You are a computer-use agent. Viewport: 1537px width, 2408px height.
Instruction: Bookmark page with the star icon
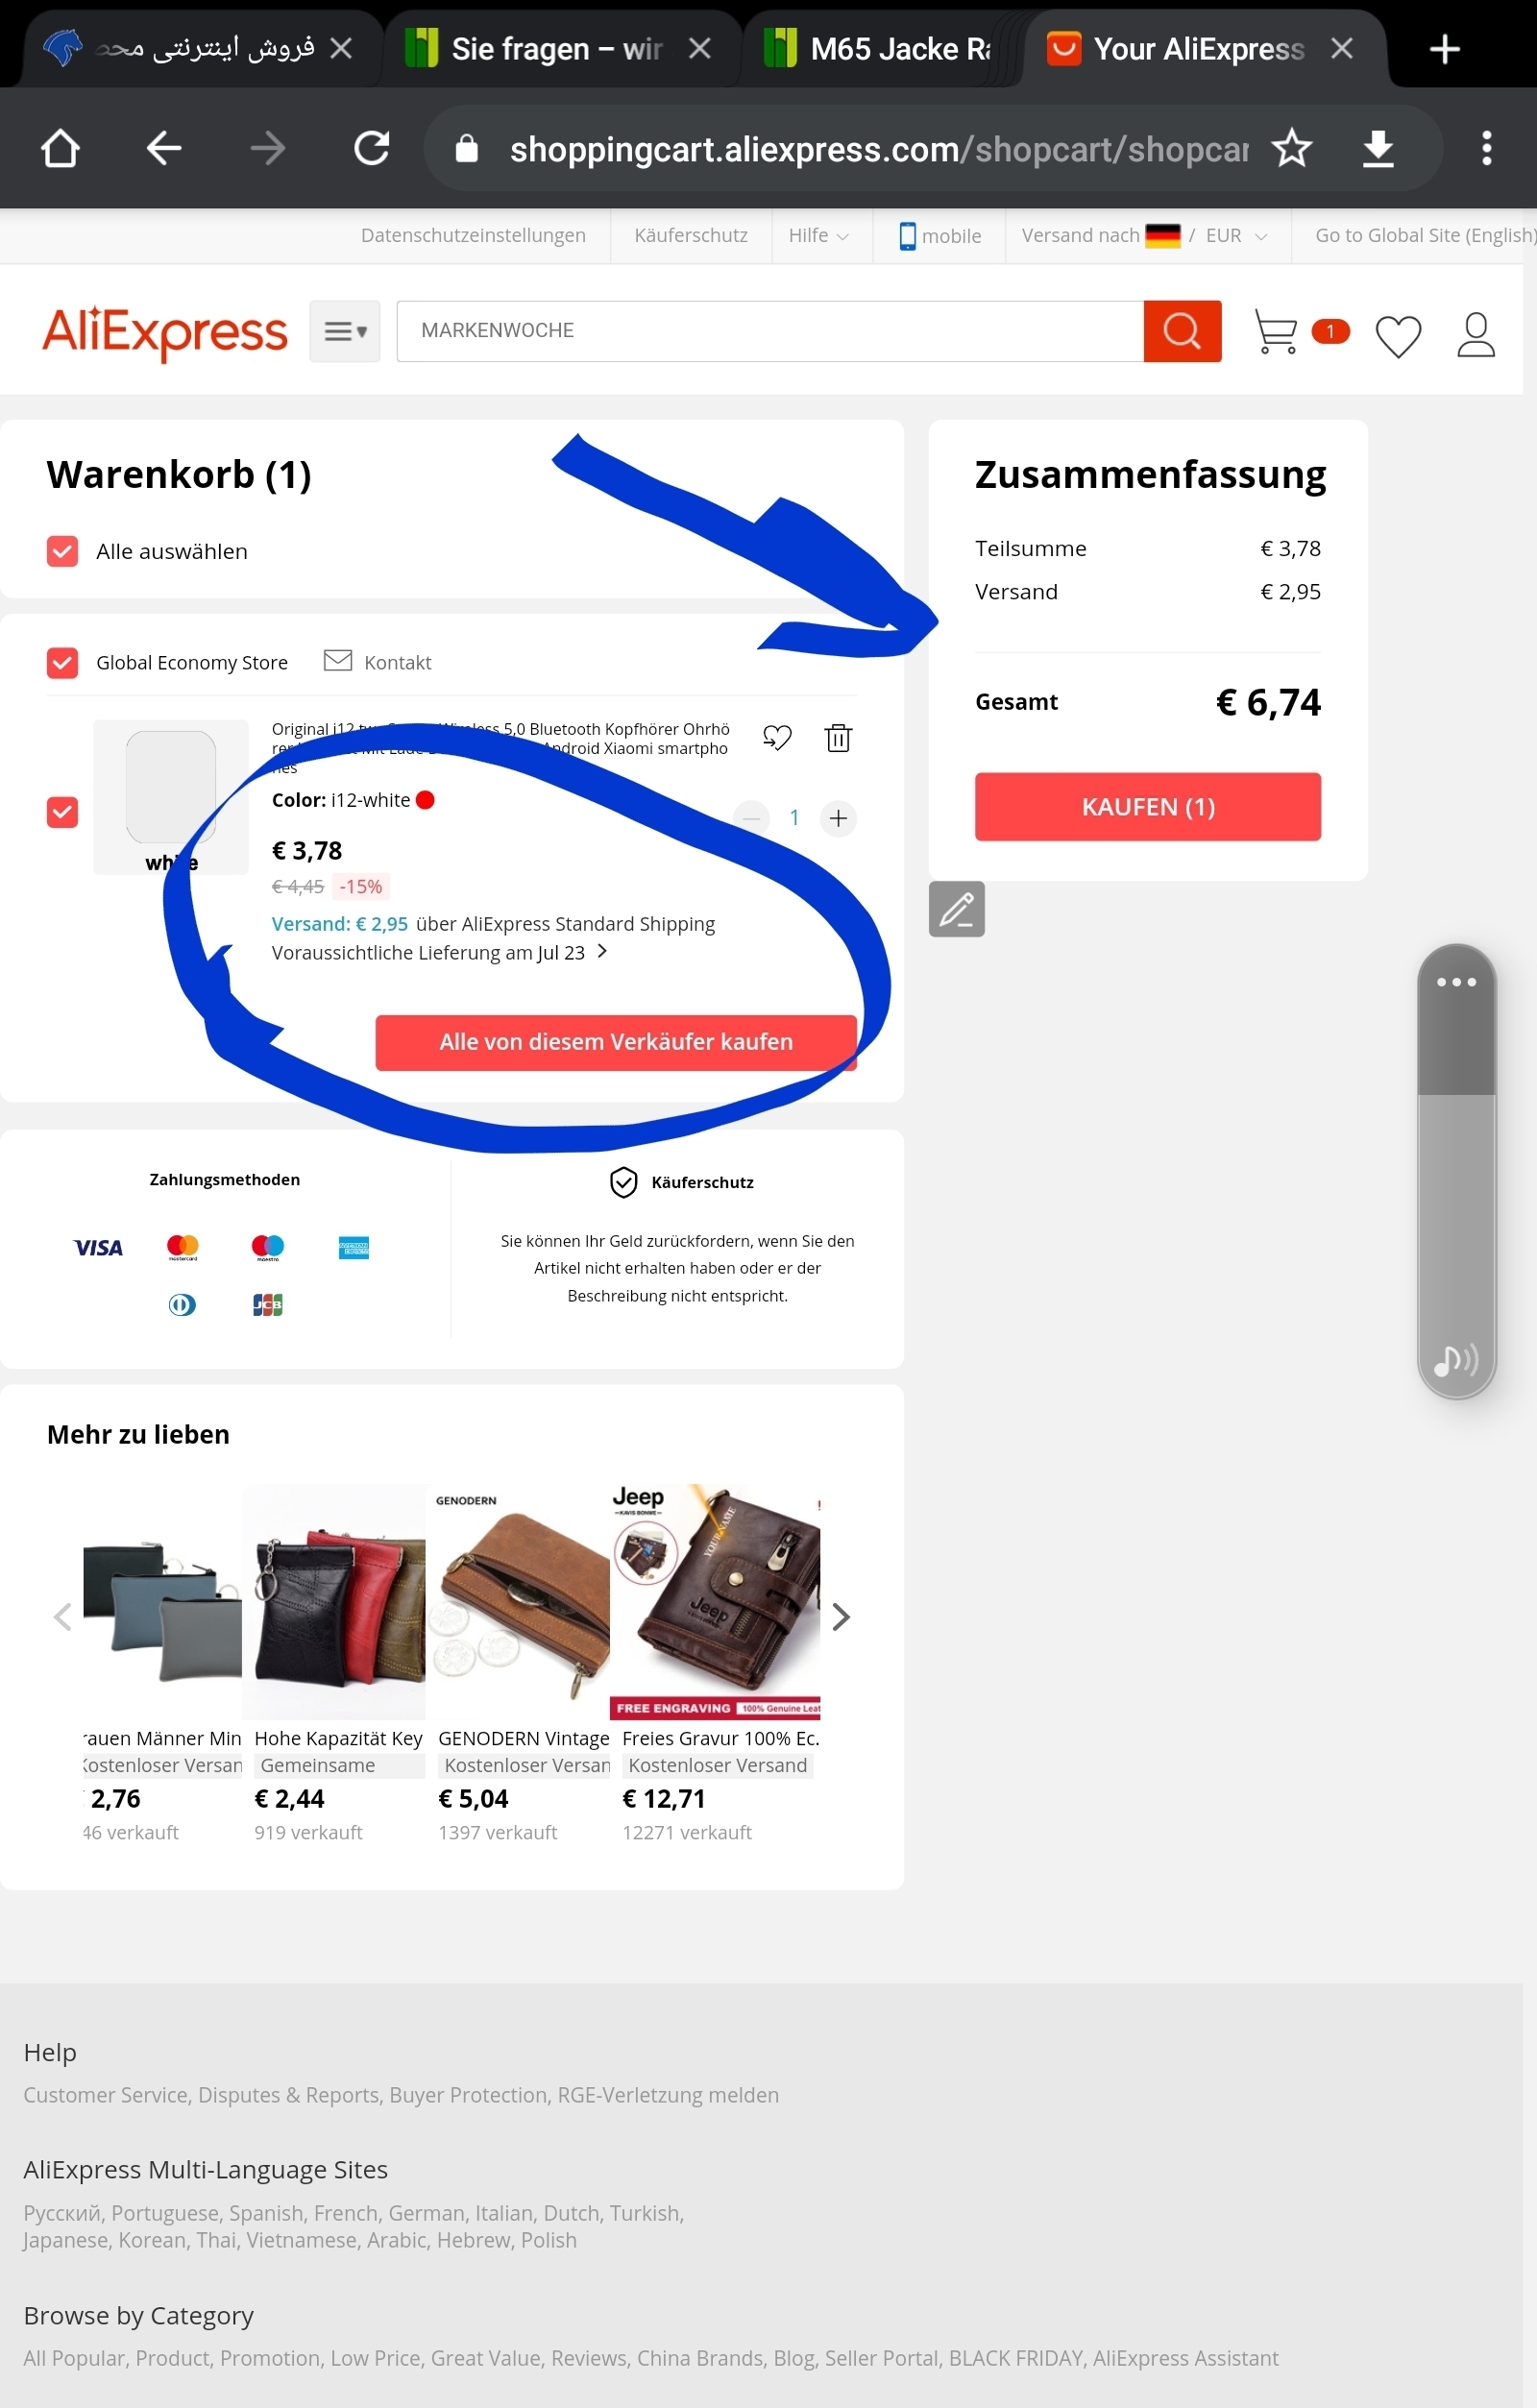pyautogui.click(x=1291, y=148)
